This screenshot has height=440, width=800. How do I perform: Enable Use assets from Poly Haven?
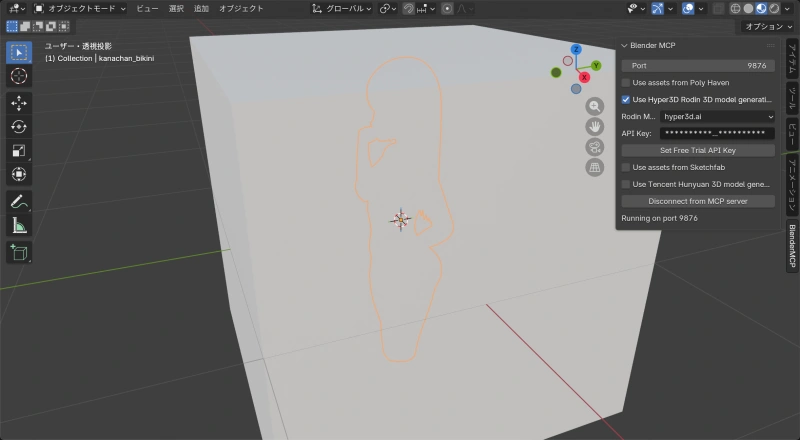tap(626, 82)
